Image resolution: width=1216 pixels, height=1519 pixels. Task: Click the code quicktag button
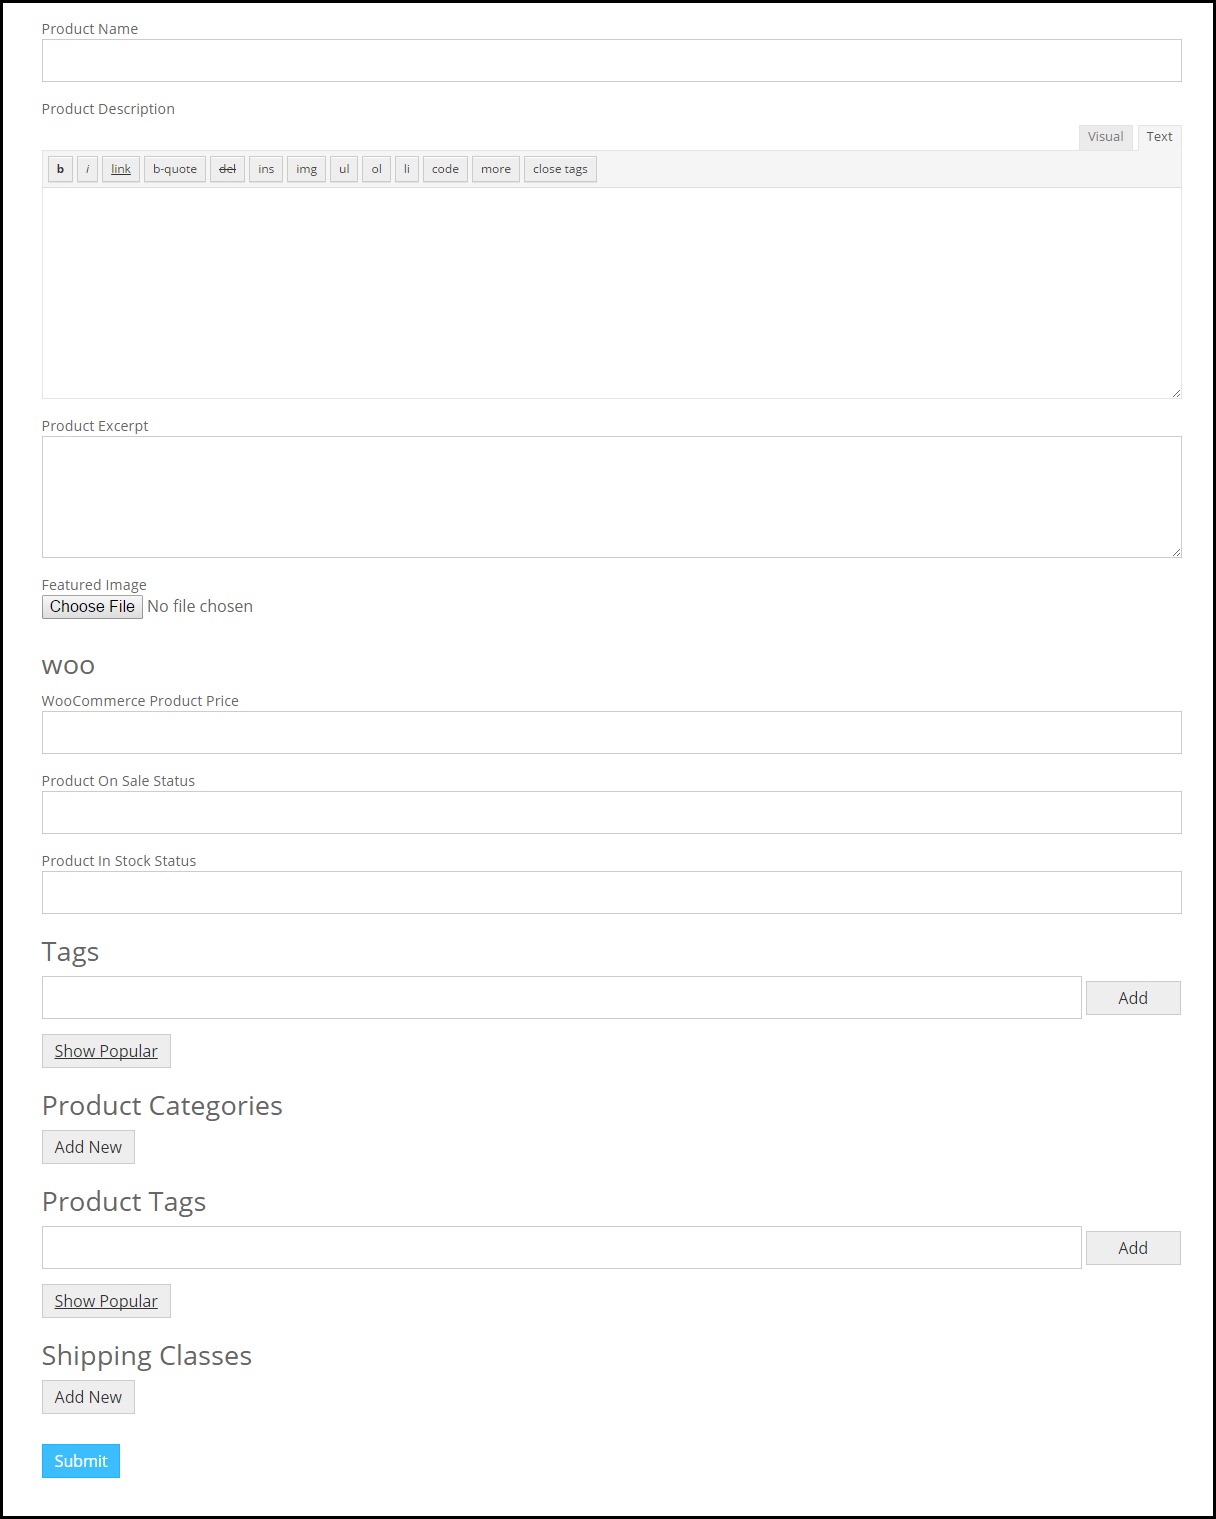(x=445, y=169)
